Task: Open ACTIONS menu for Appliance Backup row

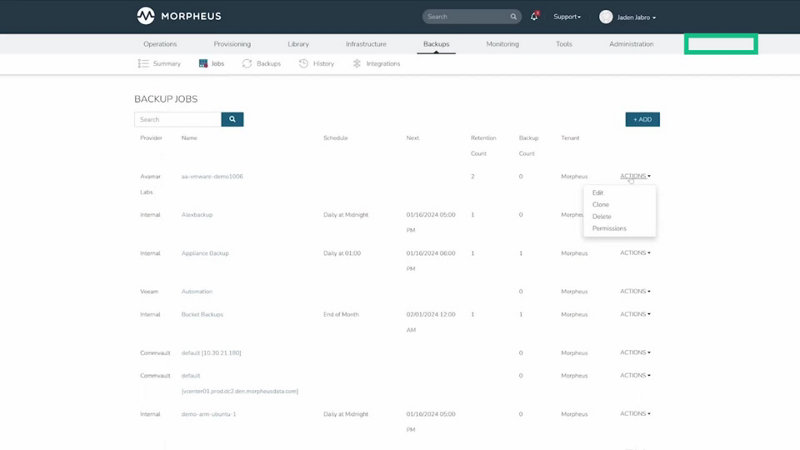Action: tap(635, 253)
